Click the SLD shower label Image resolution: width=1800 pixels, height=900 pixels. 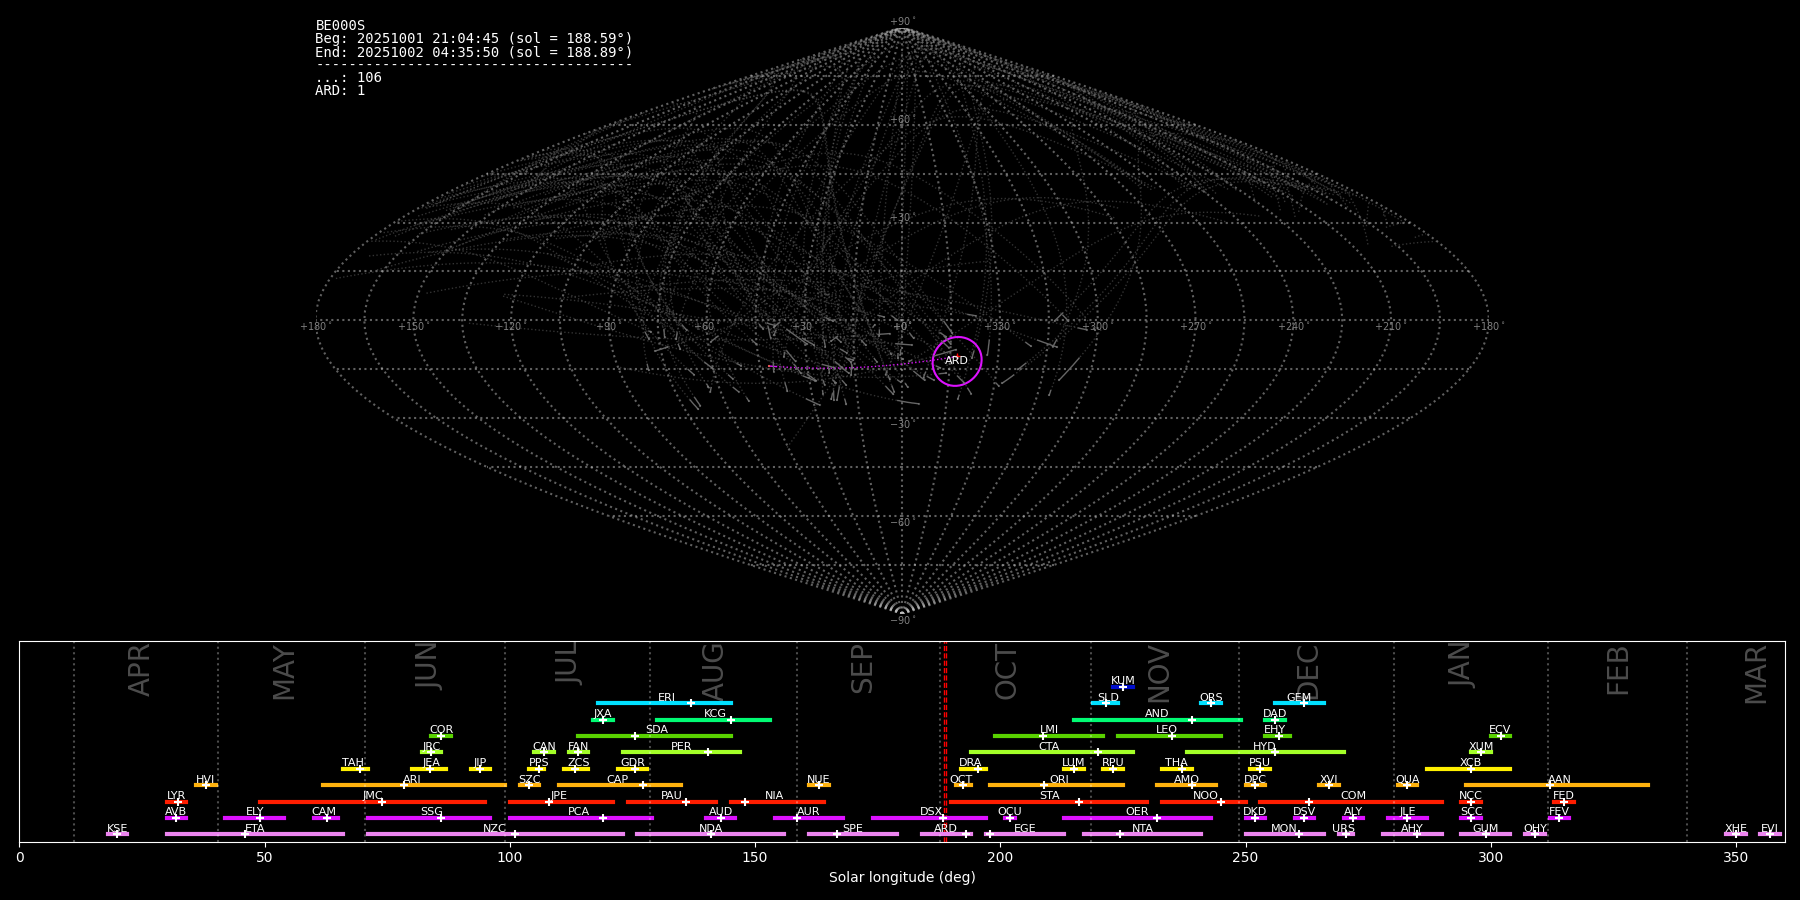pyautogui.click(x=1108, y=698)
